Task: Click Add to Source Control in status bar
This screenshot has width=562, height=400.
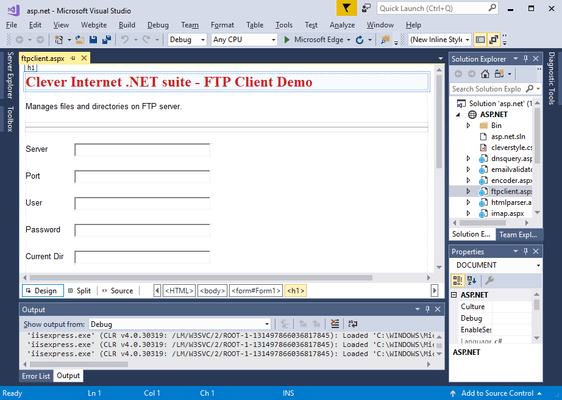Action: click(497, 394)
